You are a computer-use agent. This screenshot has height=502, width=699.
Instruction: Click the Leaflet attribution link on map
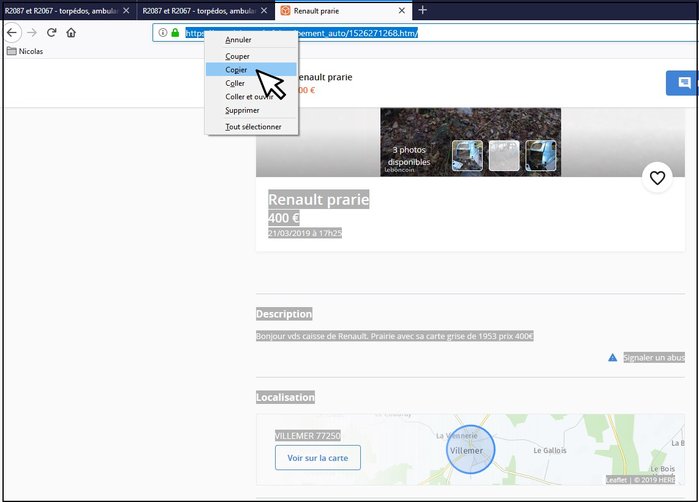(617, 480)
